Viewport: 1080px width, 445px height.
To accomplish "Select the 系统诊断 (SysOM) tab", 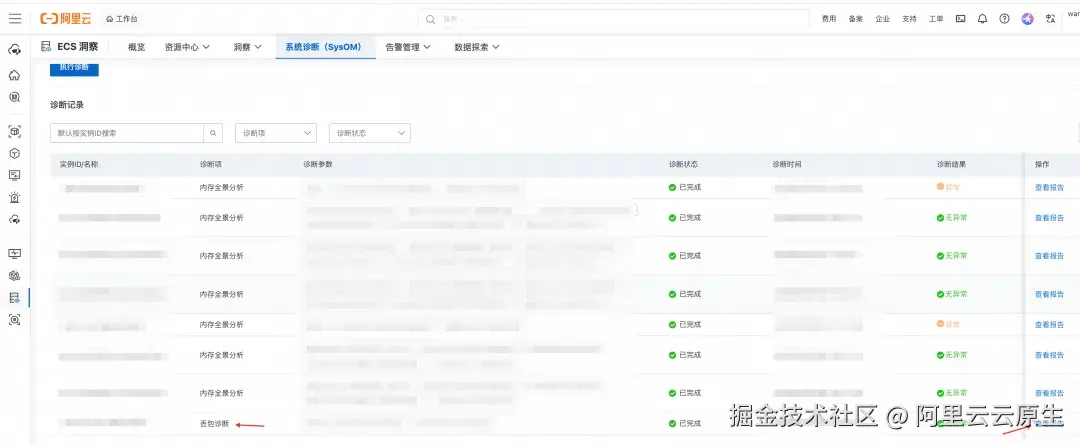I will (x=324, y=48).
